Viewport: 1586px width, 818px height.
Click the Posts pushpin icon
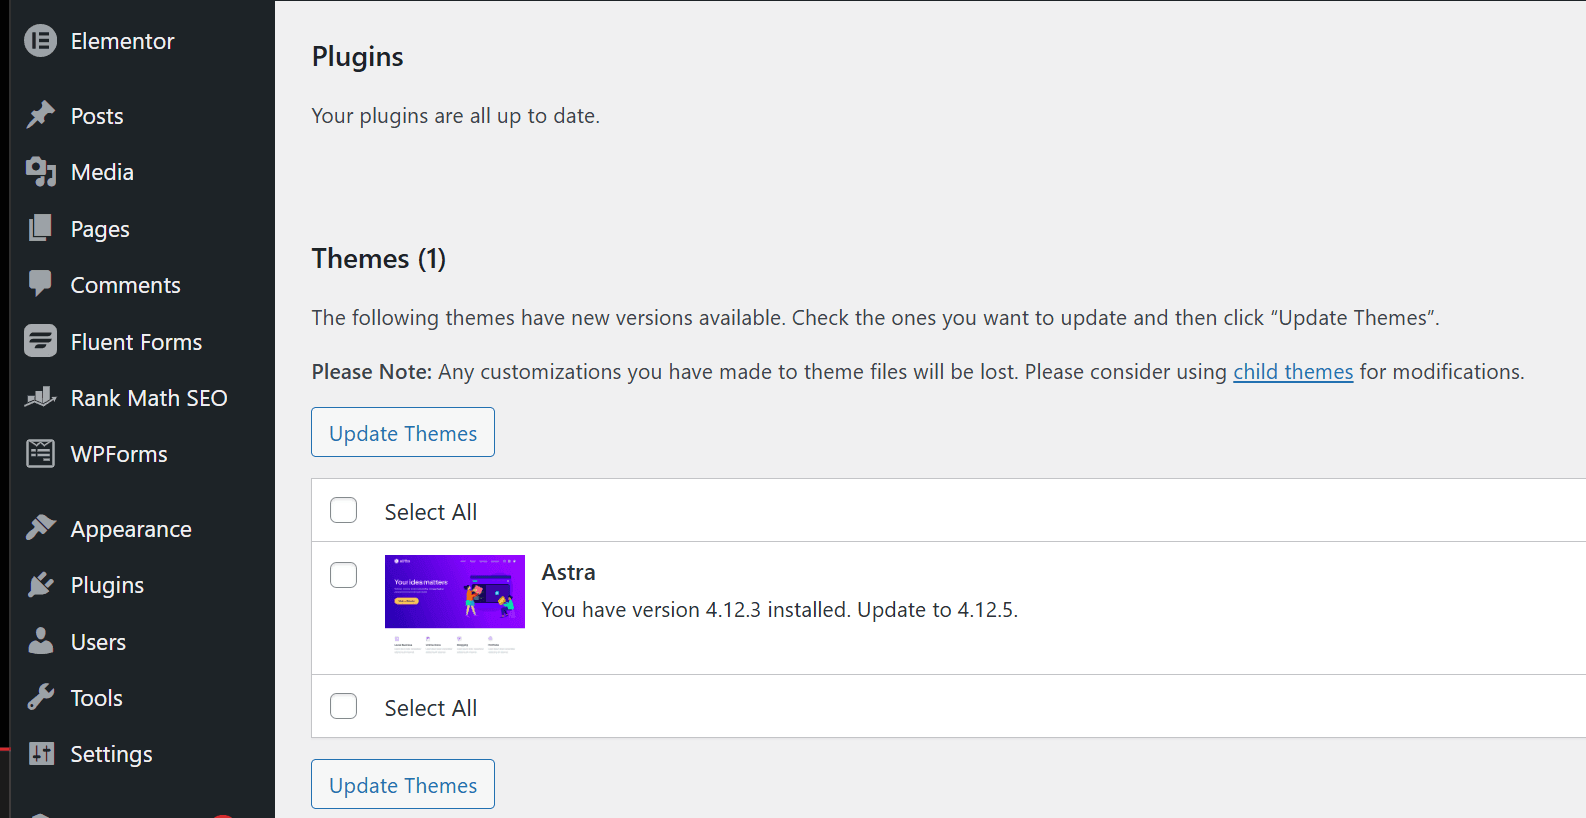40,115
